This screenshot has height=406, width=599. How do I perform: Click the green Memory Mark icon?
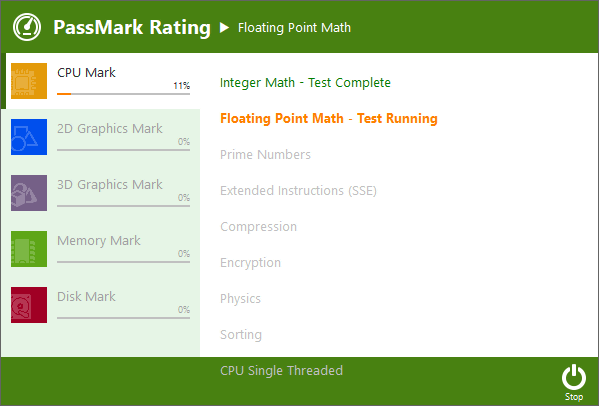(29, 249)
